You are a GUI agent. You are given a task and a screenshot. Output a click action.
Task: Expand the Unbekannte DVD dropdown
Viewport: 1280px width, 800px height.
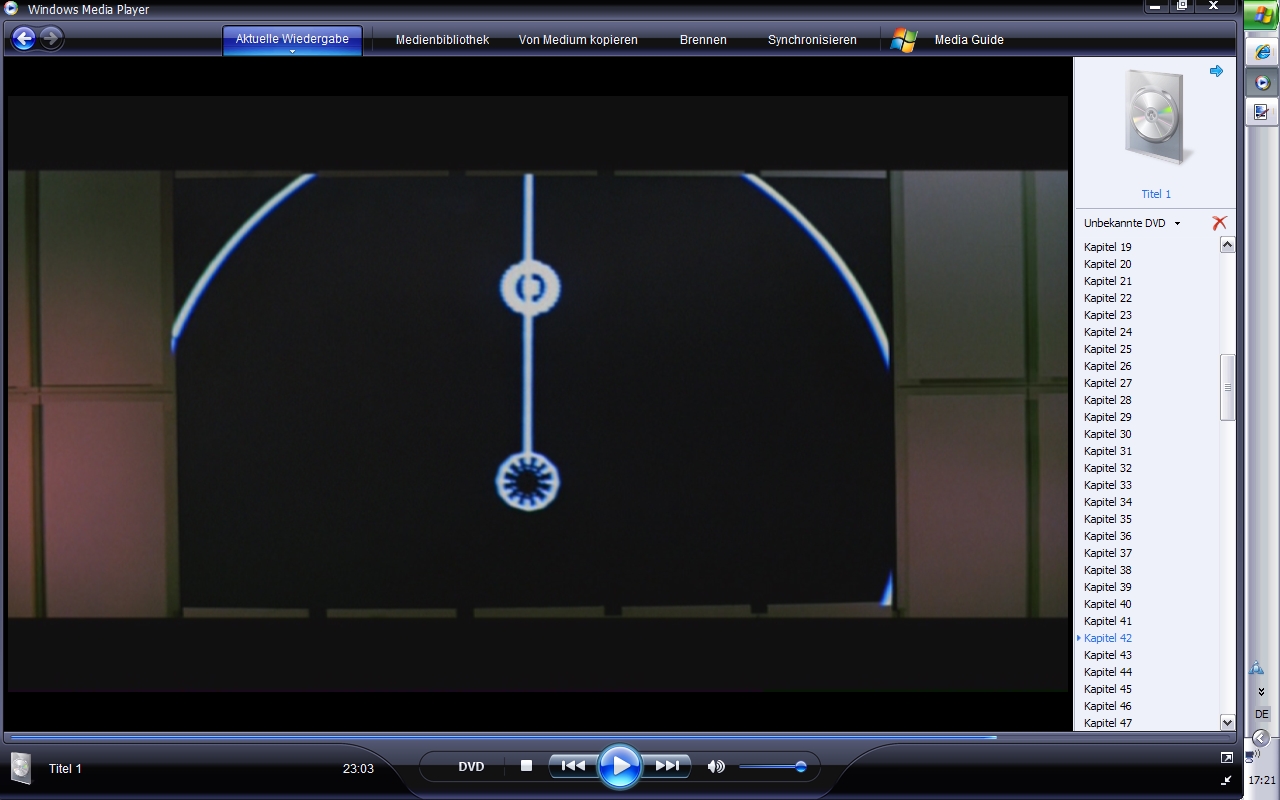point(1177,224)
